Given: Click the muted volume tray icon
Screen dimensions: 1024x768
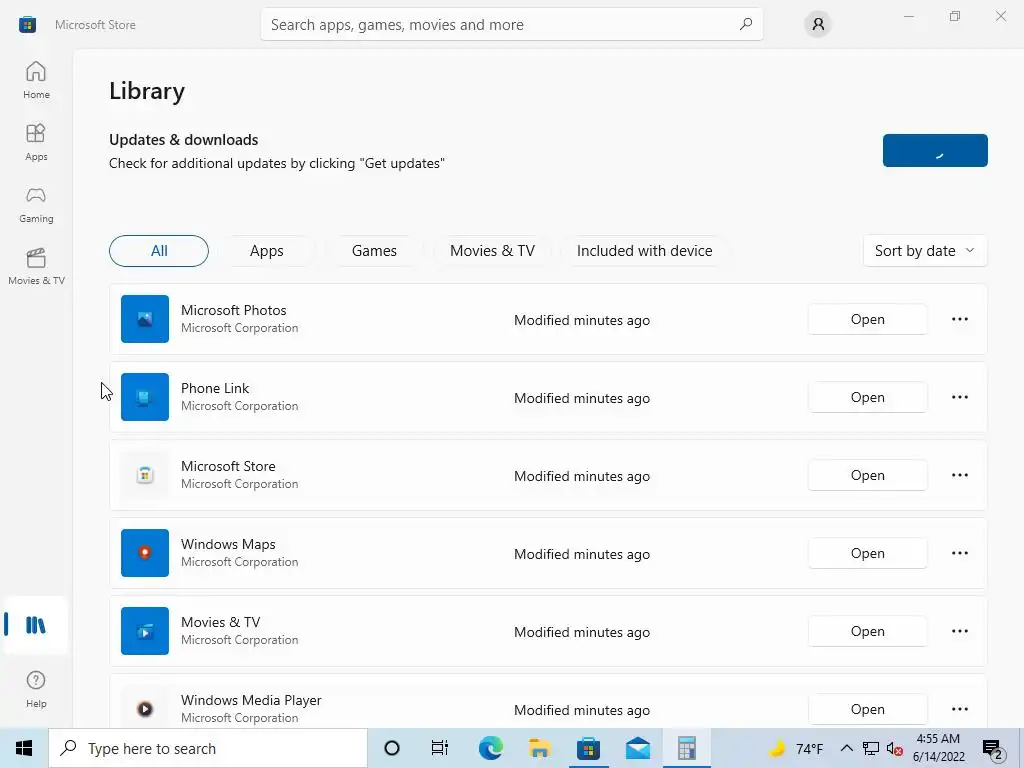Looking at the screenshot, I should point(895,748).
